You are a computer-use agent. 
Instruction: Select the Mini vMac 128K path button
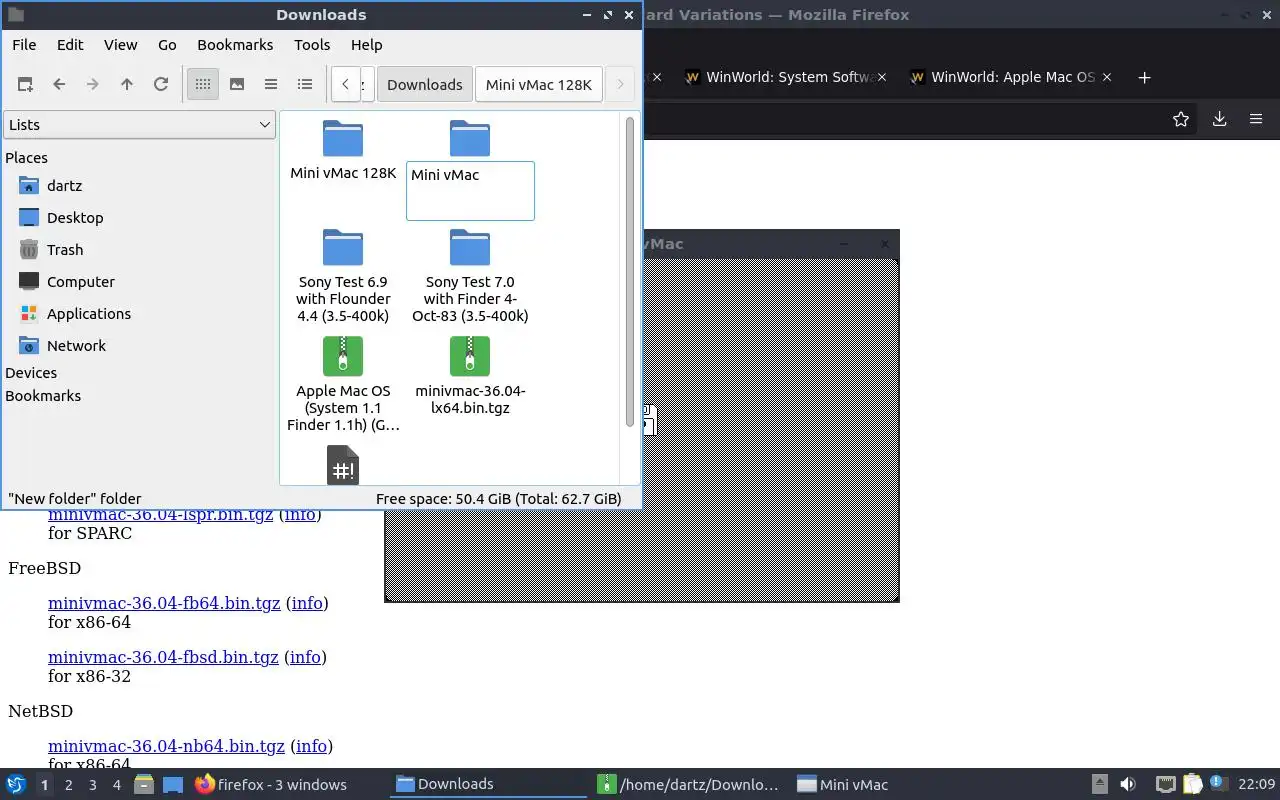(539, 84)
